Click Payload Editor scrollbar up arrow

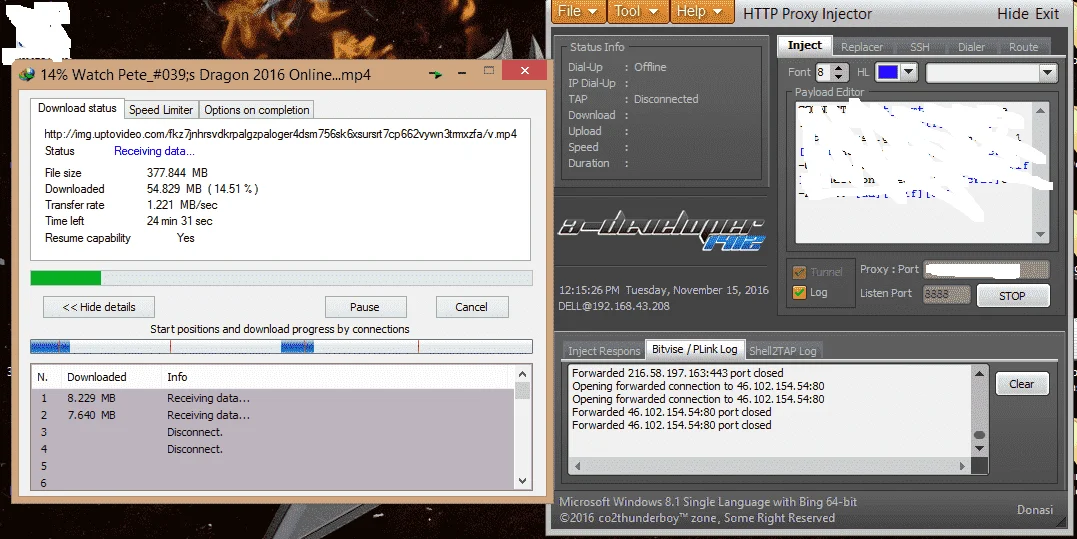(x=1041, y=110)
